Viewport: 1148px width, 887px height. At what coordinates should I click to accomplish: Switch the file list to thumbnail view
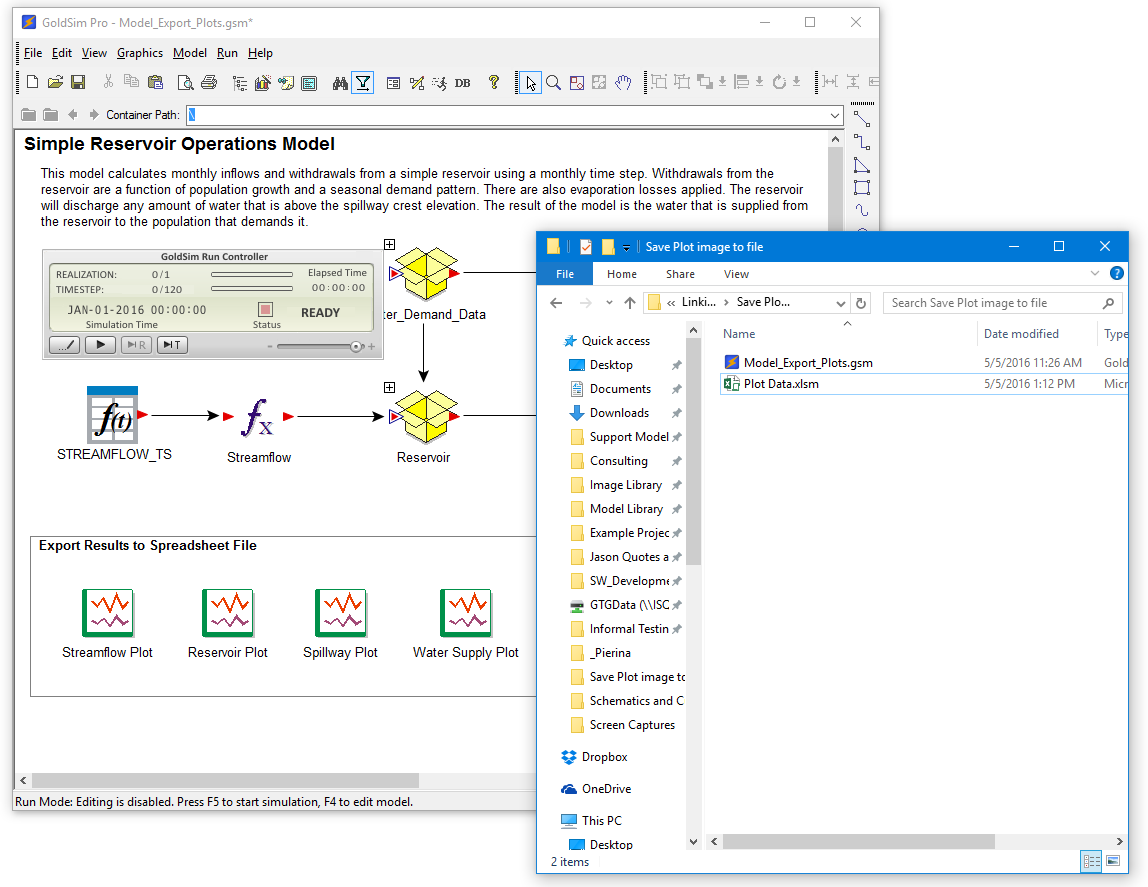point(1113,861)
